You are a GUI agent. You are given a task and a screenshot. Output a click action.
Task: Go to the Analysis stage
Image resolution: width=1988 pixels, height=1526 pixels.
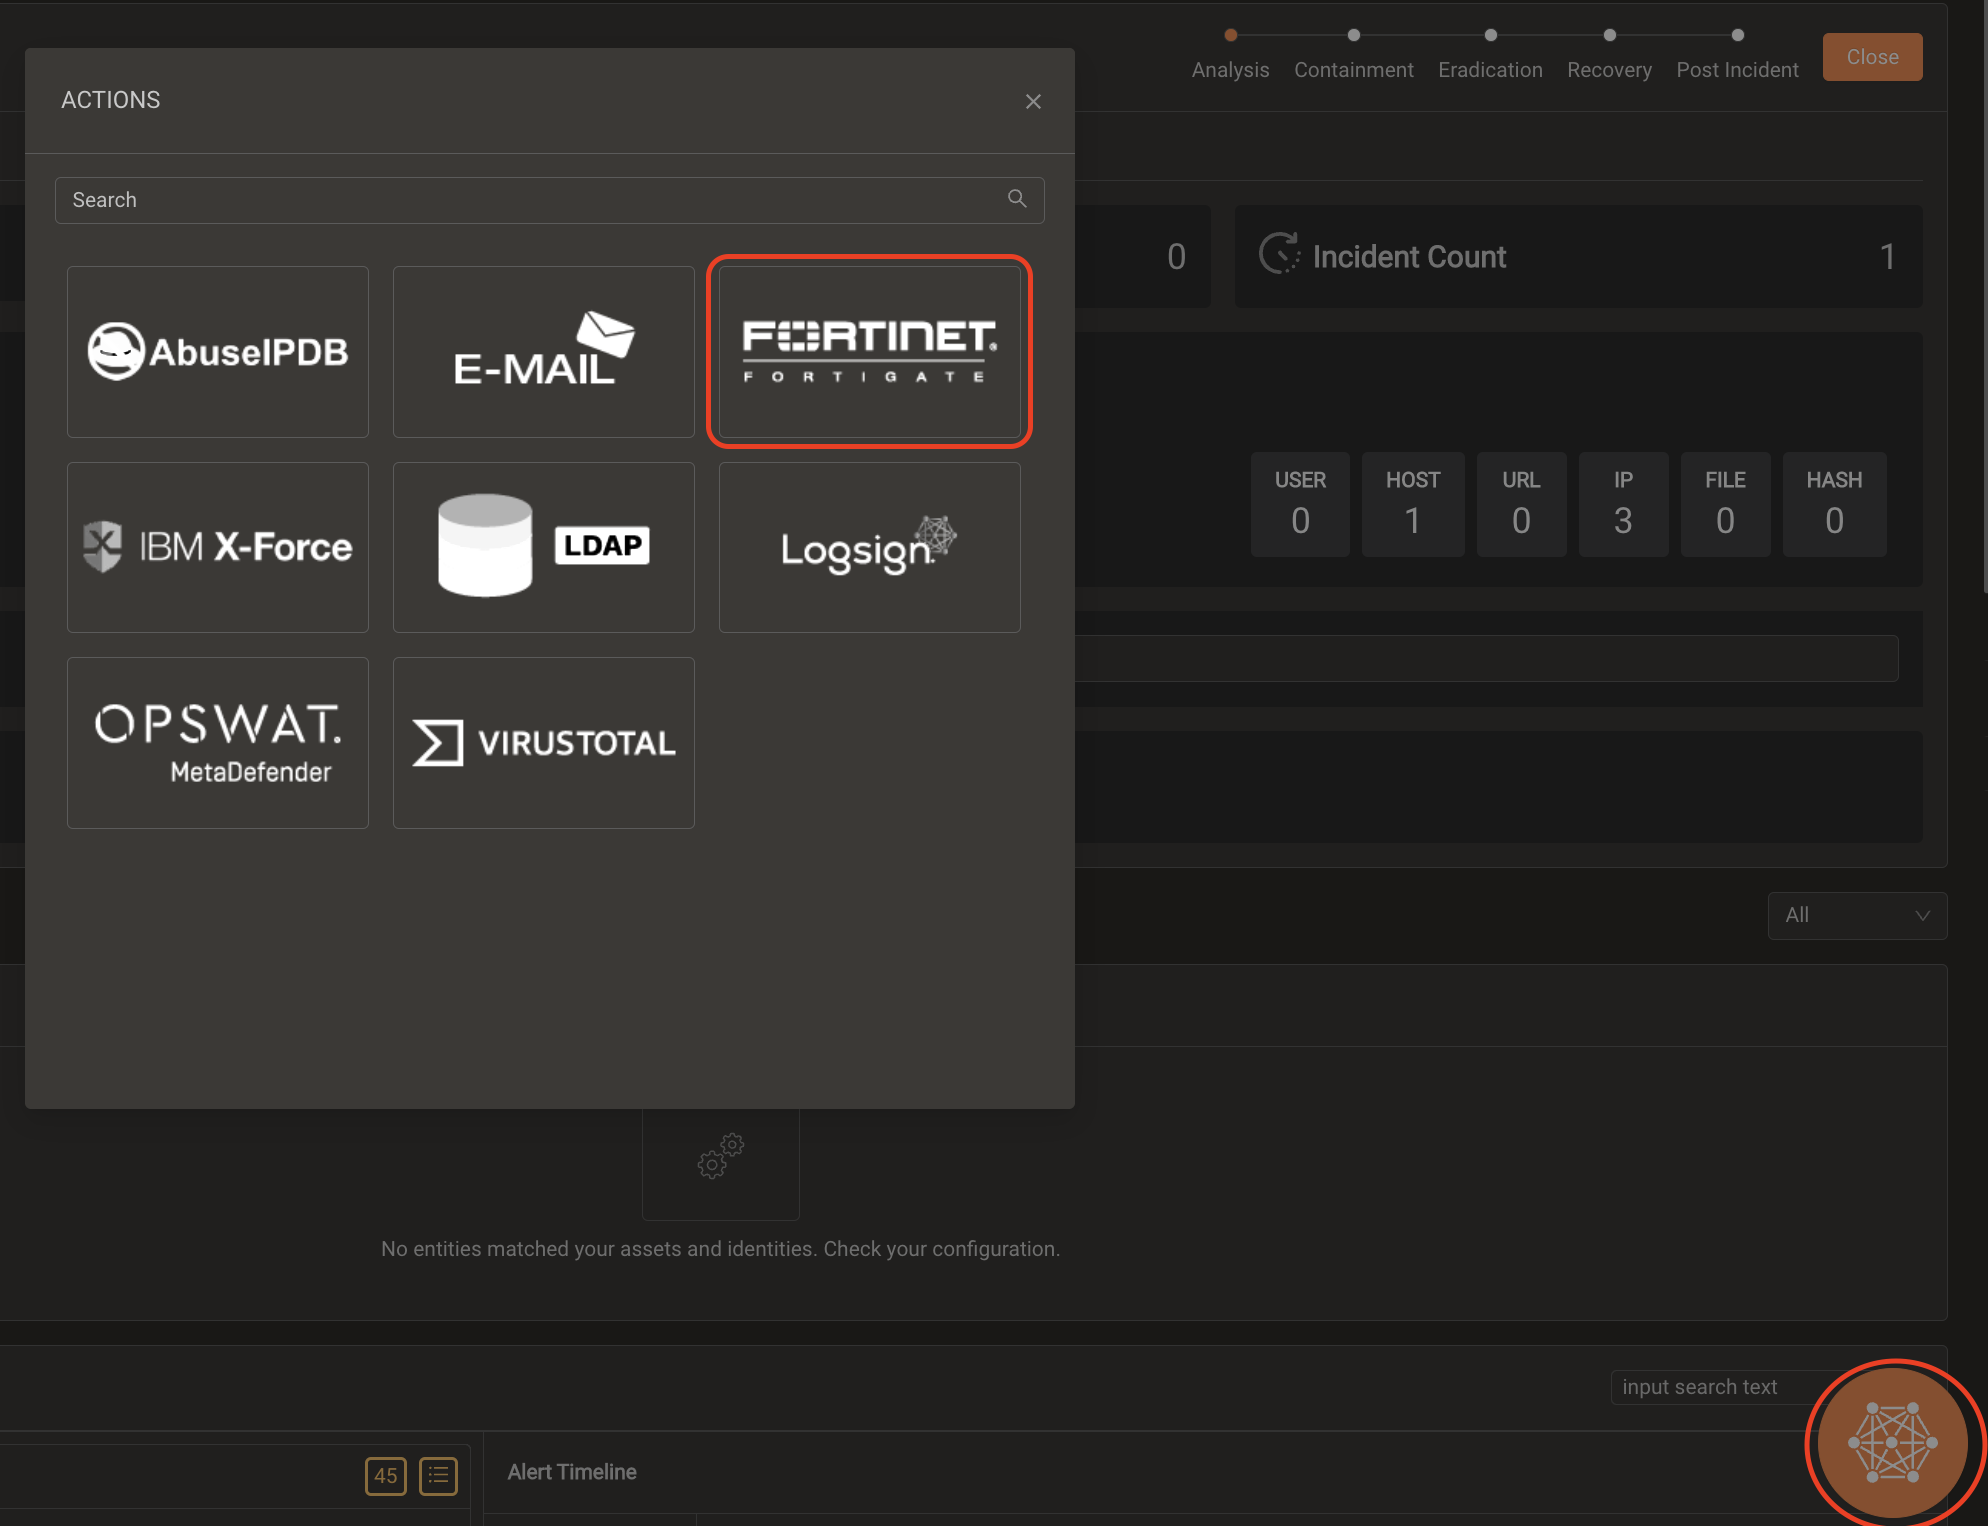(x=1230, y=56)
